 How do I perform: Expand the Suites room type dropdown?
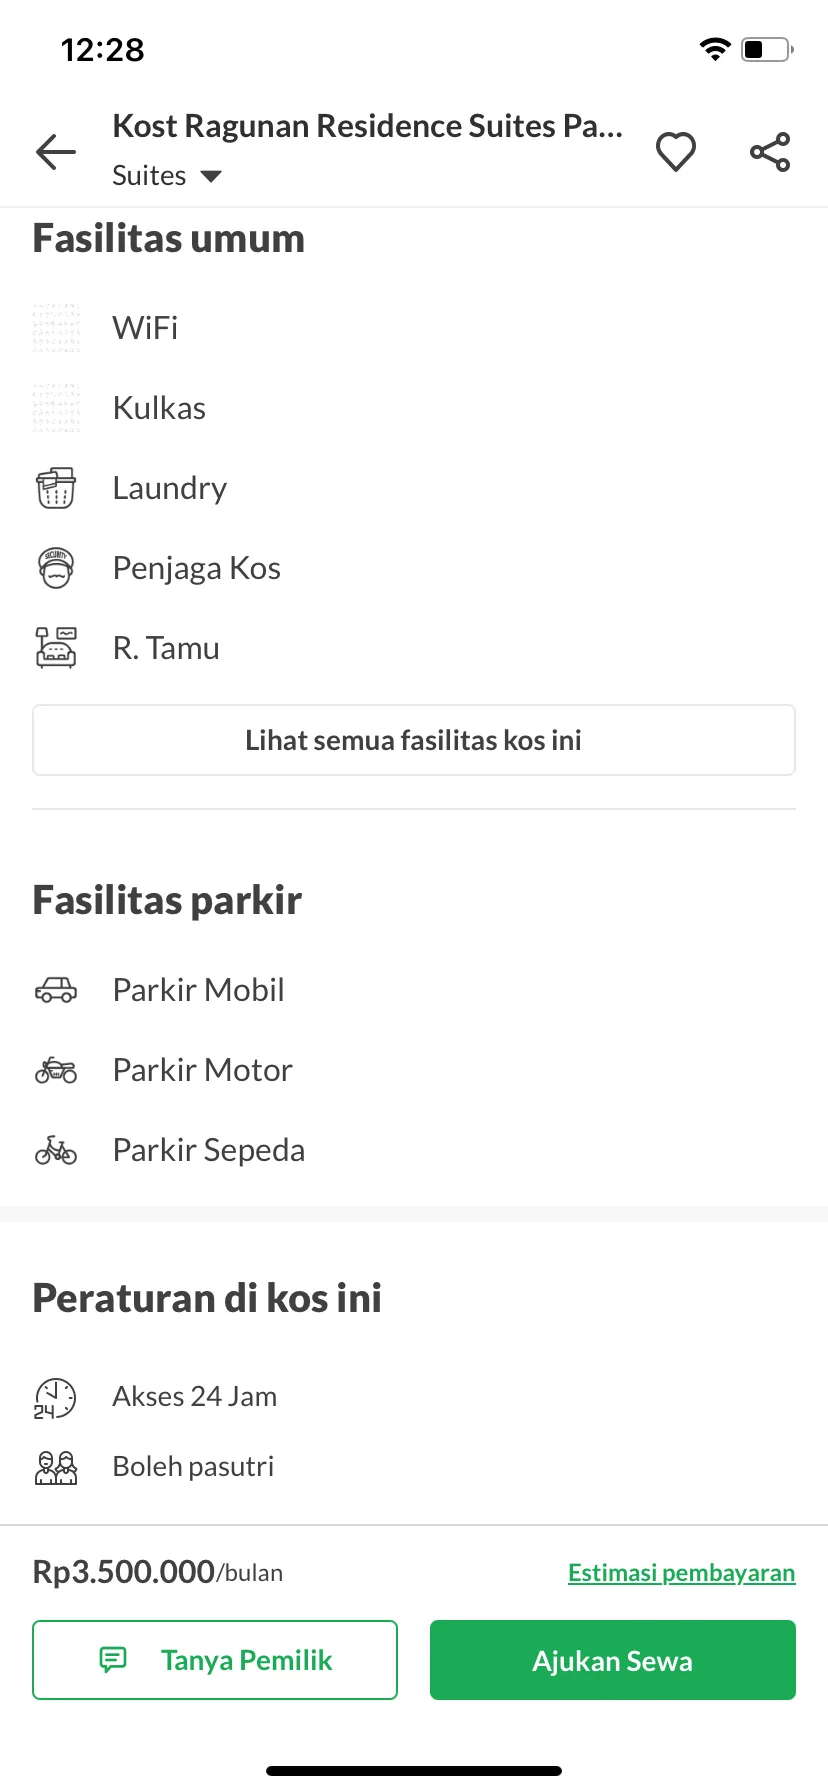(167, 176)
